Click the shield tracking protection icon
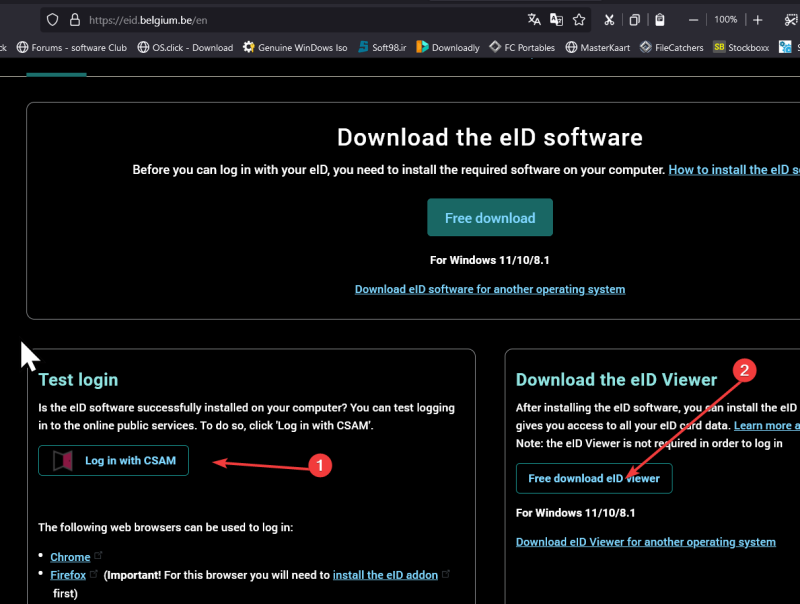 tap(53, 19)
